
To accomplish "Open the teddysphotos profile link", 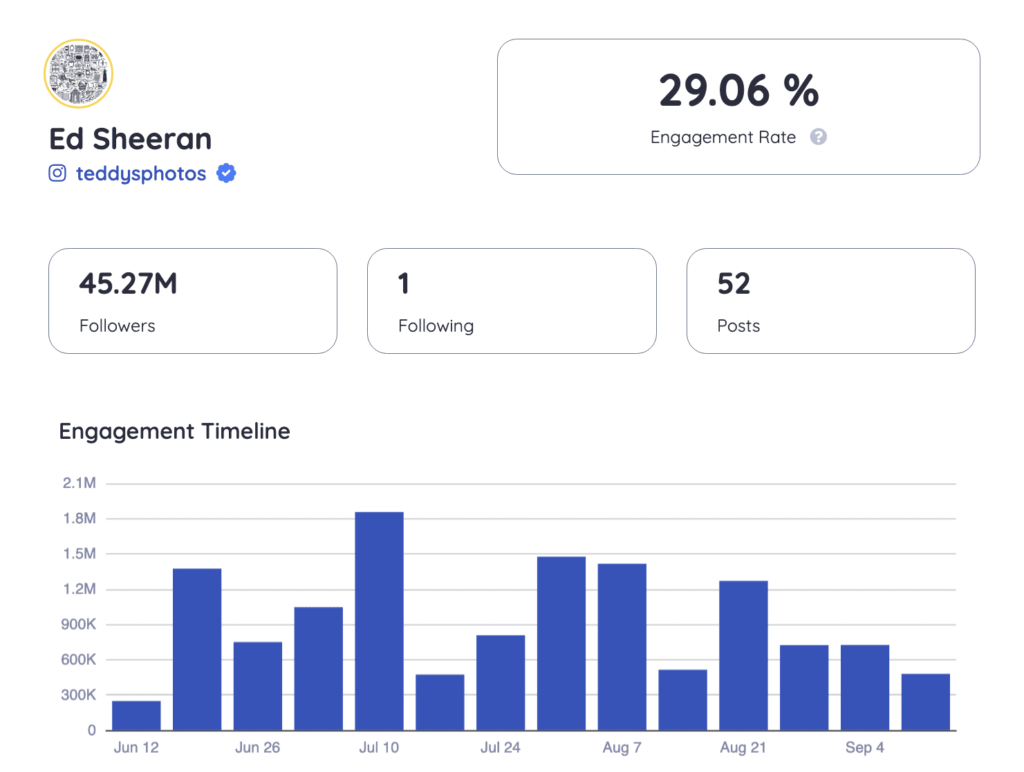I will (x=141, y=174).
